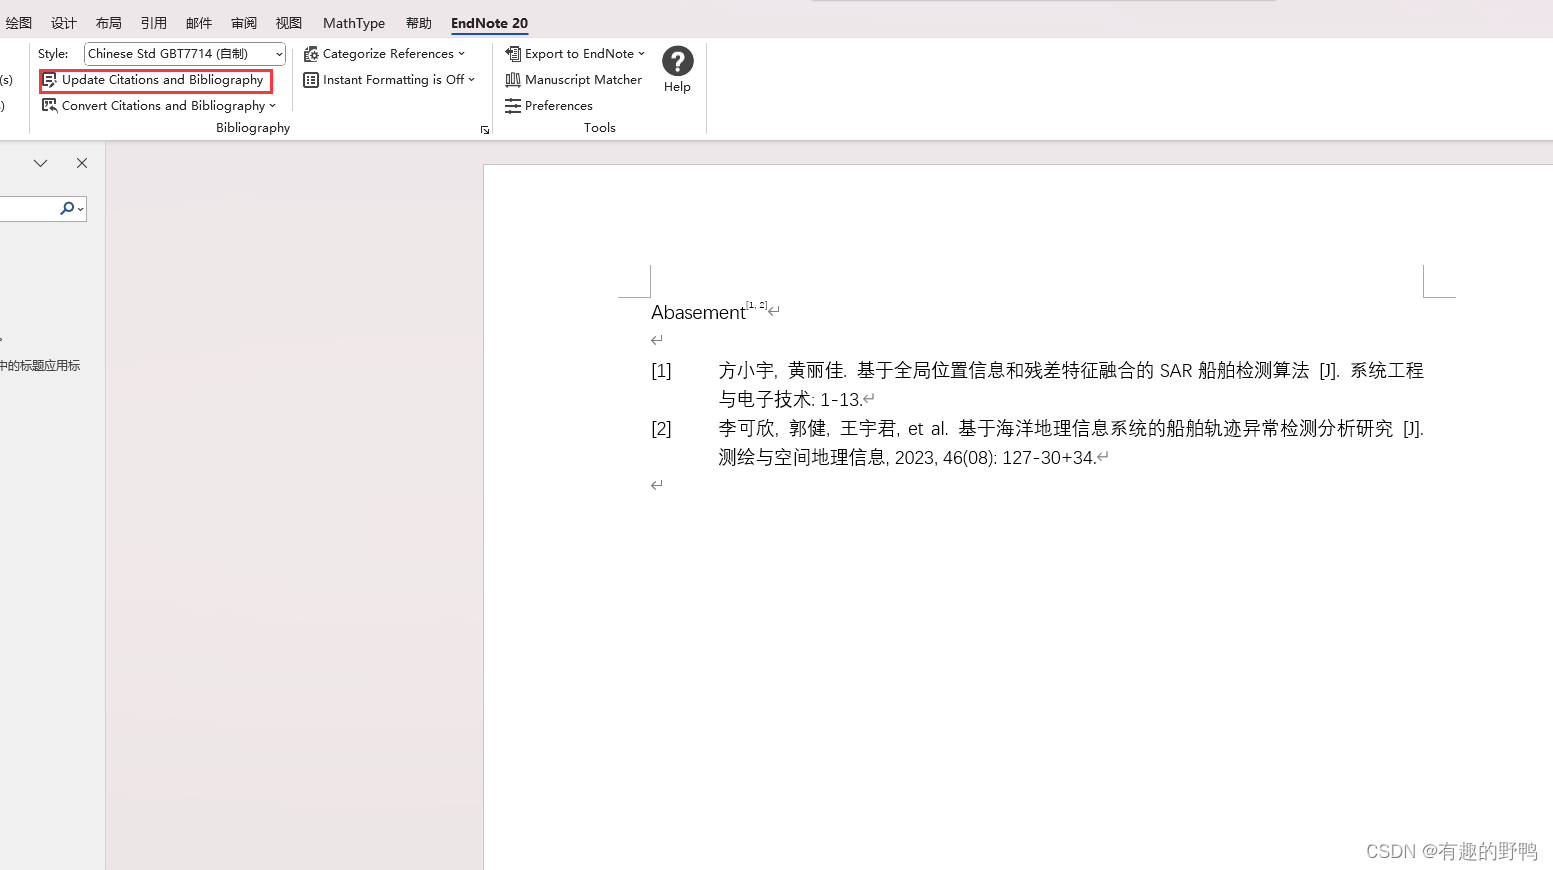
Task: Close the navigation pane
Action: pyautogui.click(x=82, y=163)
